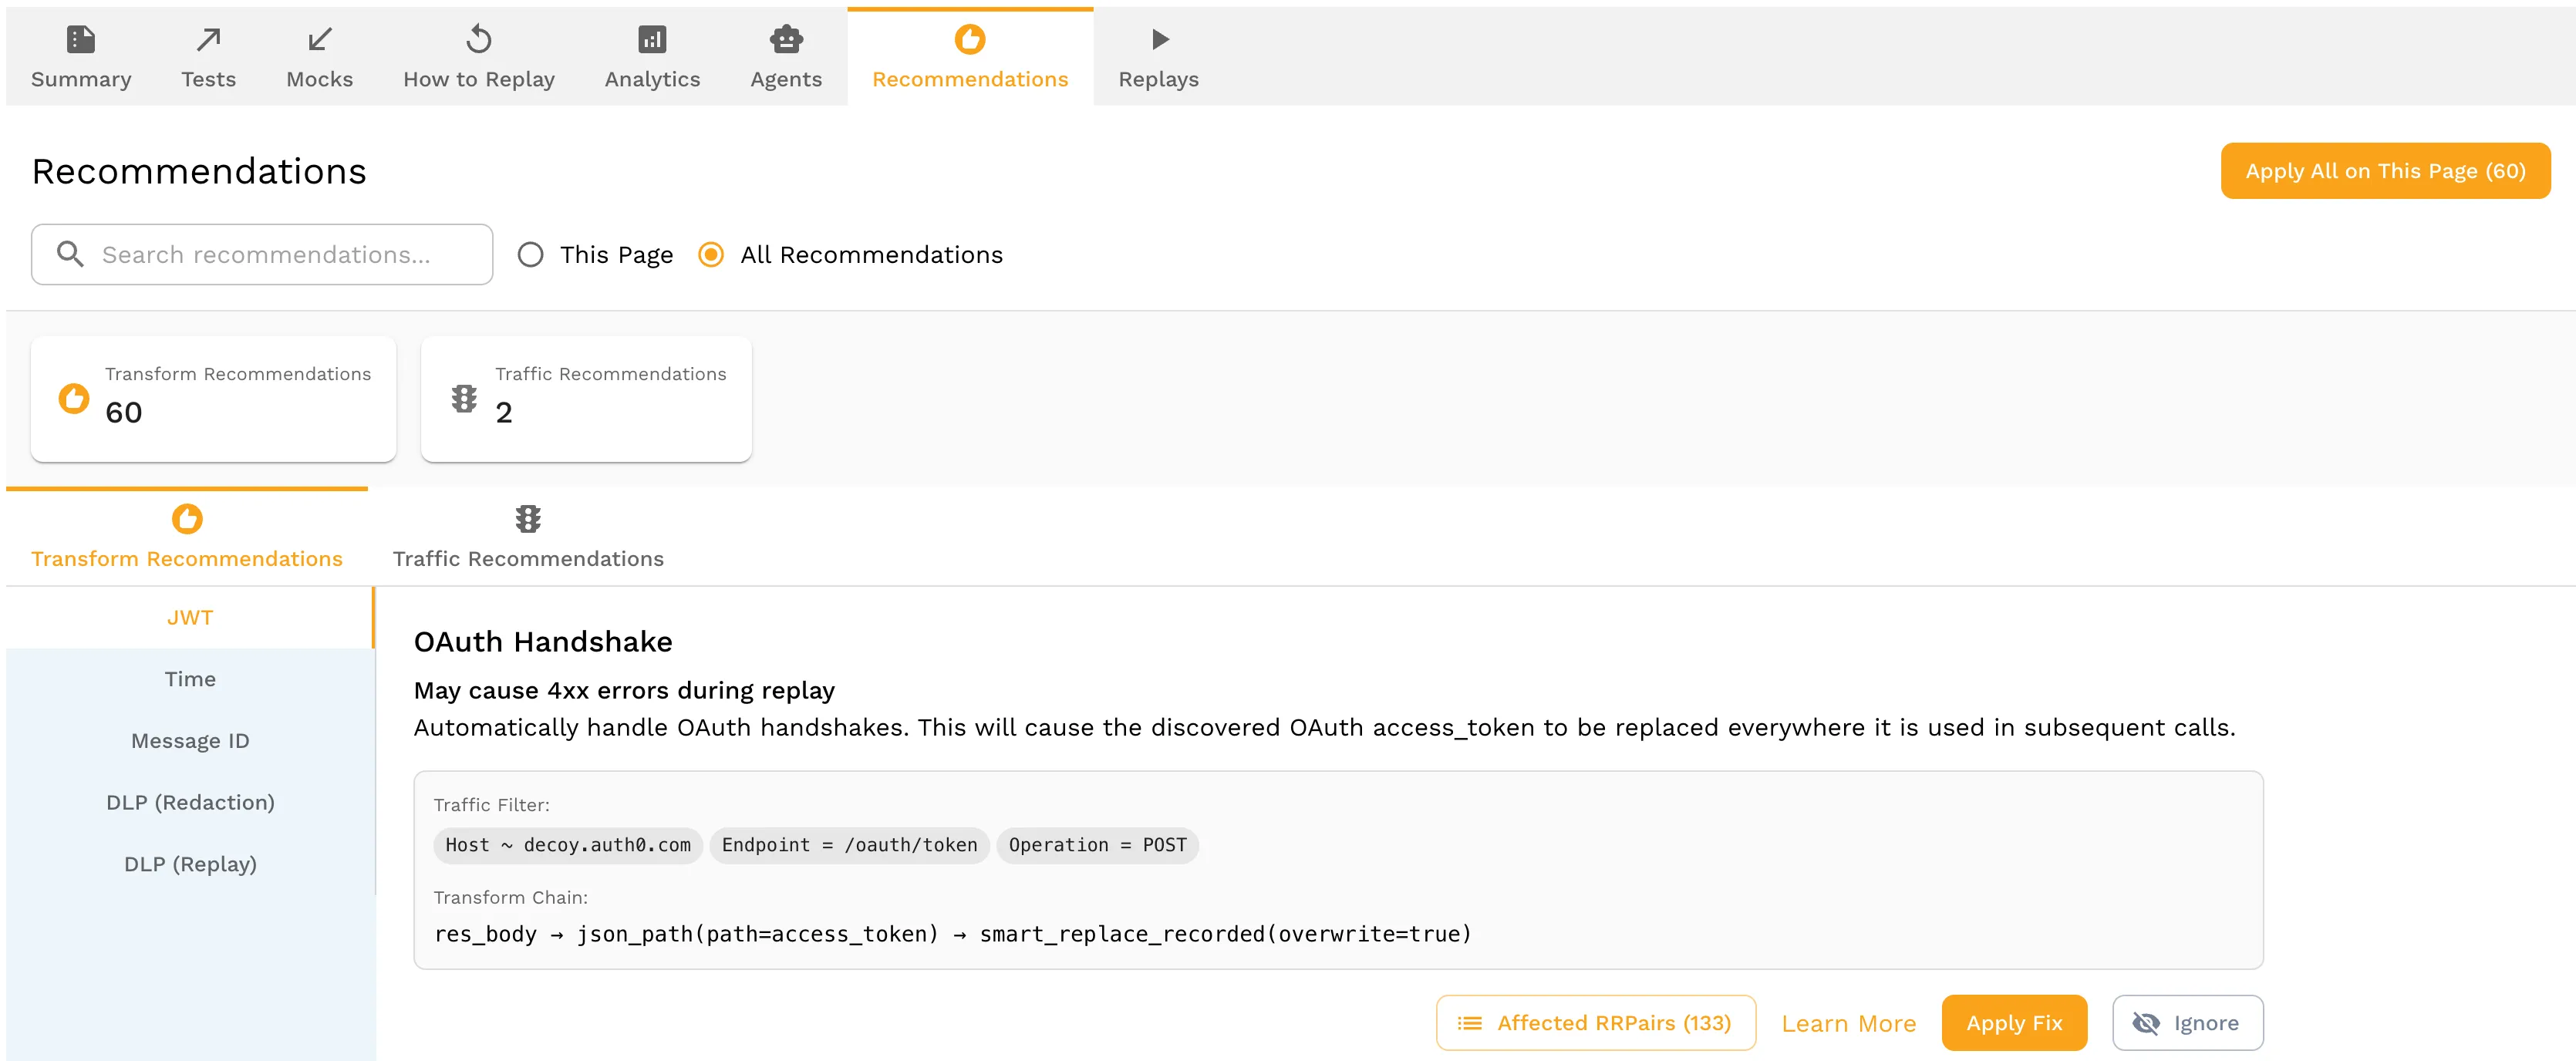This screenshot has height=1061, width=2576.
Task: Click the How to Replay refresh icon
Action: click(x=478, y=39)
